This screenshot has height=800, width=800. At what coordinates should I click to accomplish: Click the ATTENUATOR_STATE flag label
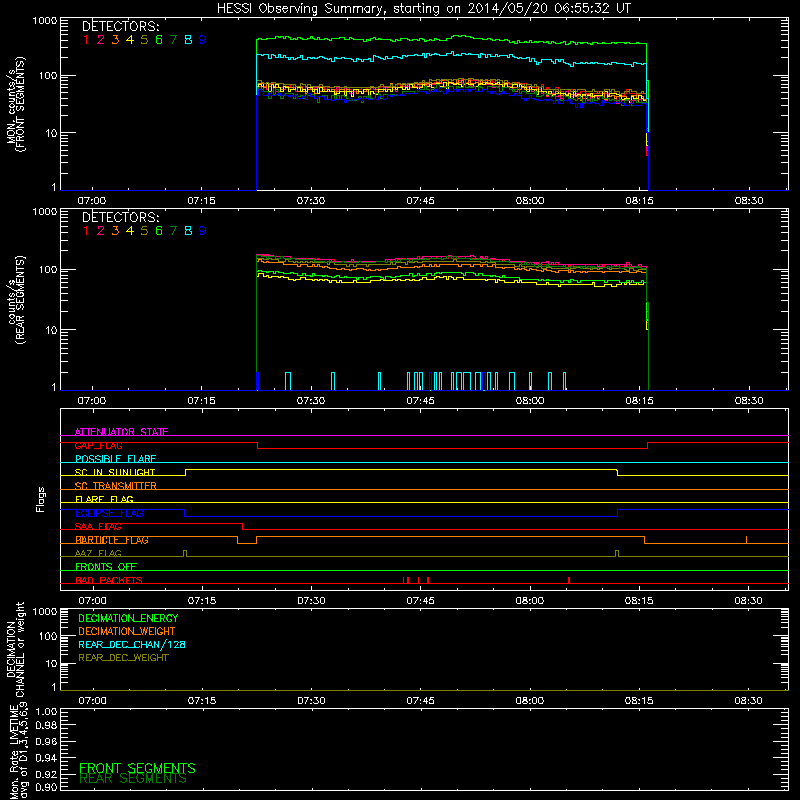tap(121, 432)
